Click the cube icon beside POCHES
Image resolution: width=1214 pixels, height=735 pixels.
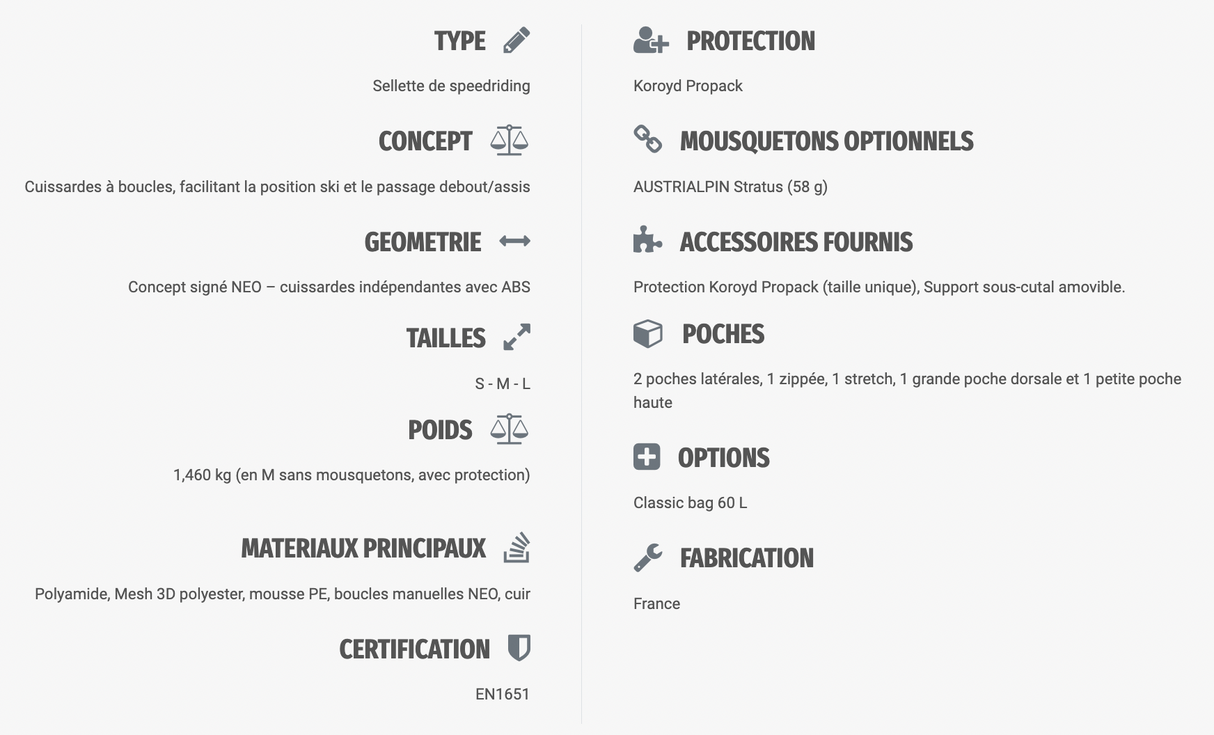click(648, 333)
